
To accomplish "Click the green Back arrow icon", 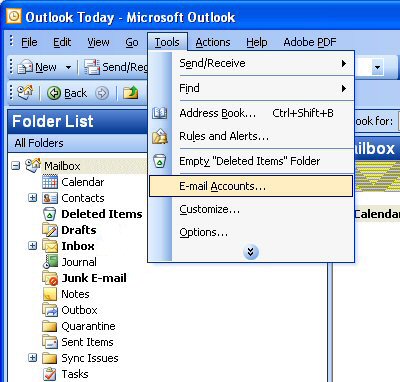I will point(54,93).
